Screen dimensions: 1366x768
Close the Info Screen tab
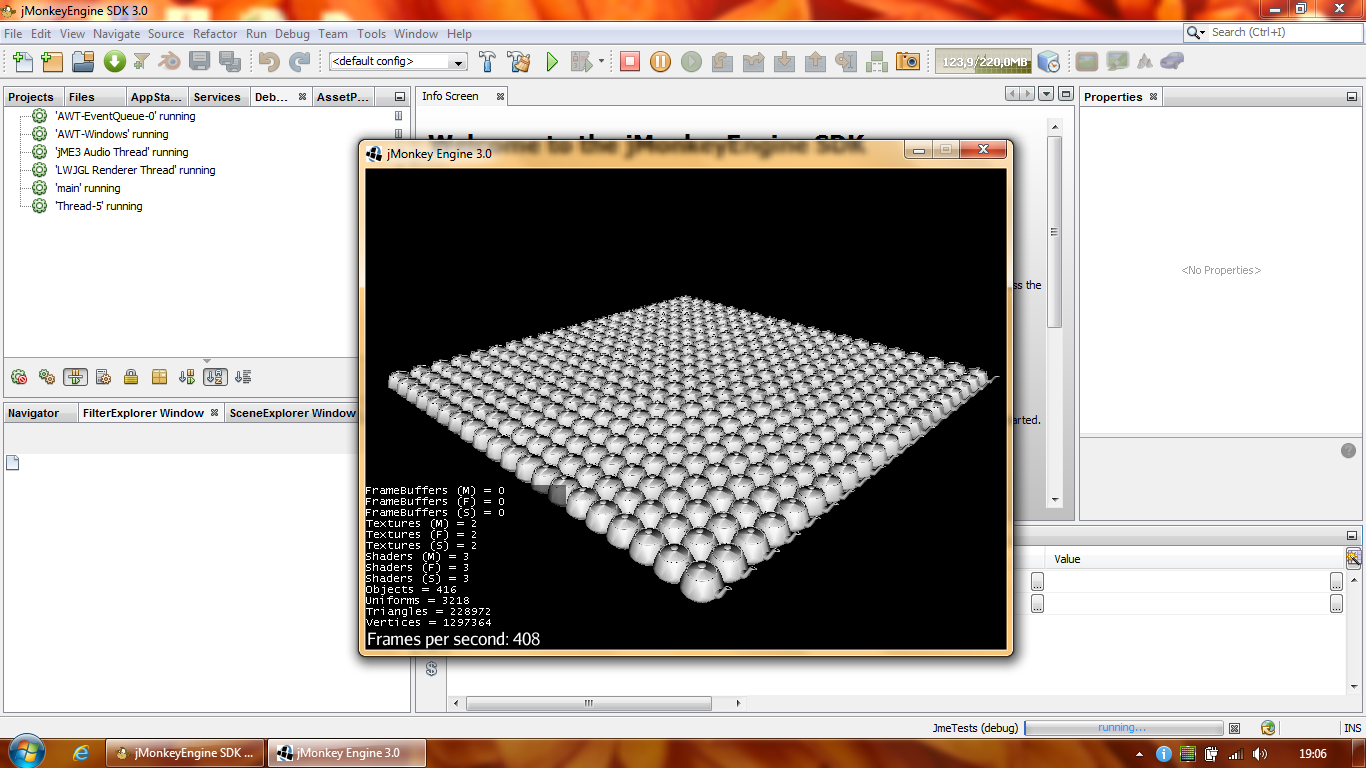point(501,96)
